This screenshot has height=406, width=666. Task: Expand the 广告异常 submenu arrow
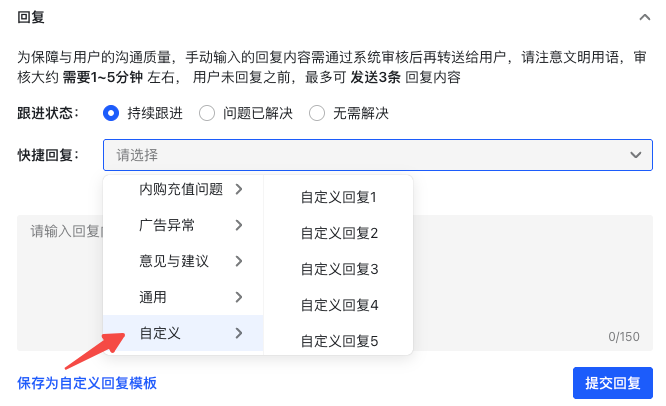(239, 225)
